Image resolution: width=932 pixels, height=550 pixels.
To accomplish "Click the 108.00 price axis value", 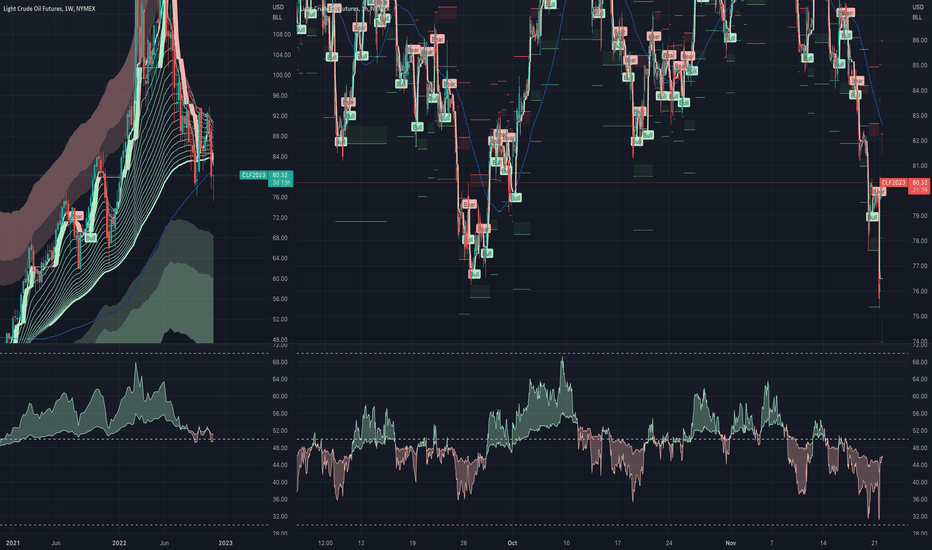I will [x=282, y=34].
